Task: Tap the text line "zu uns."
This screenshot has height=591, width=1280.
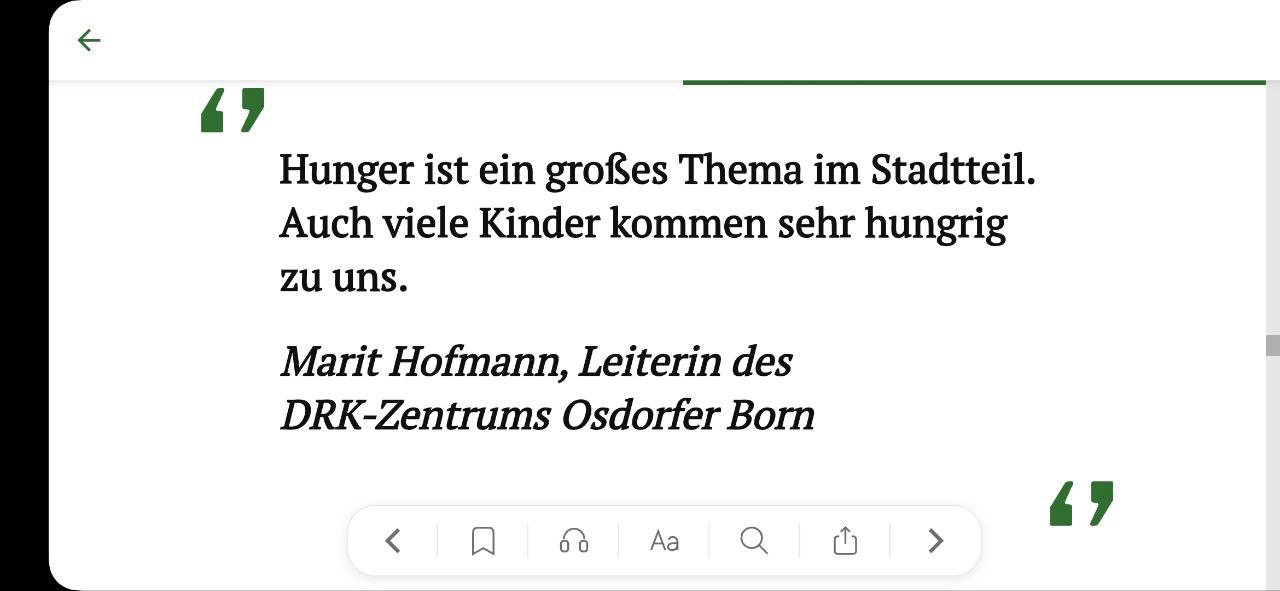Action: tap(344, 279)
